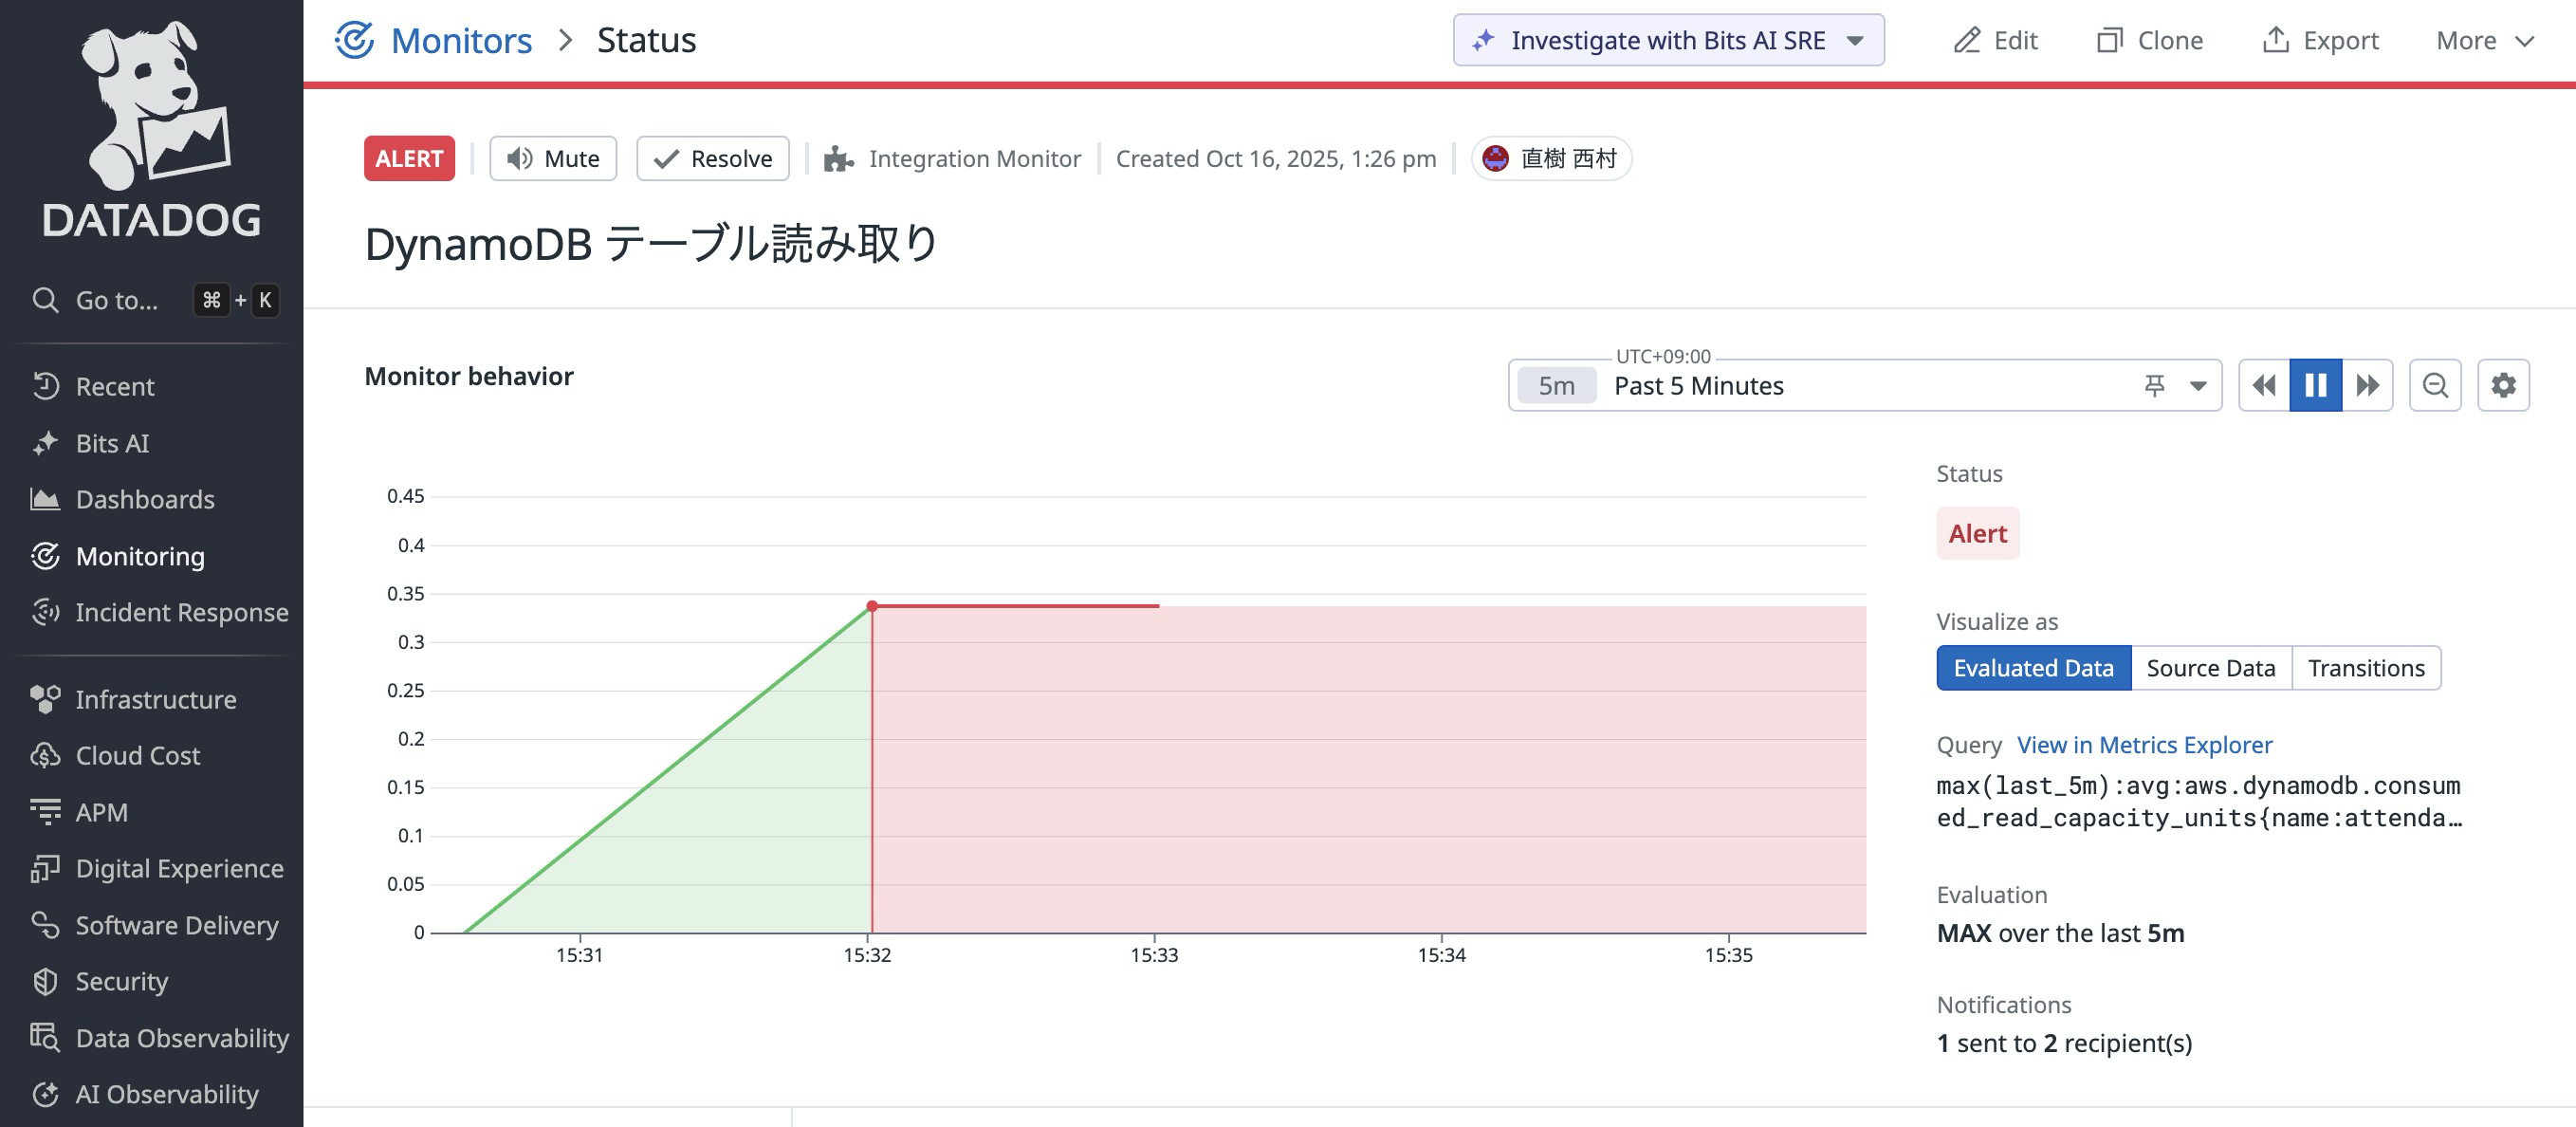Pause the live graph updates
Screen dimensions: 2576x1127
pos(2316,384)
